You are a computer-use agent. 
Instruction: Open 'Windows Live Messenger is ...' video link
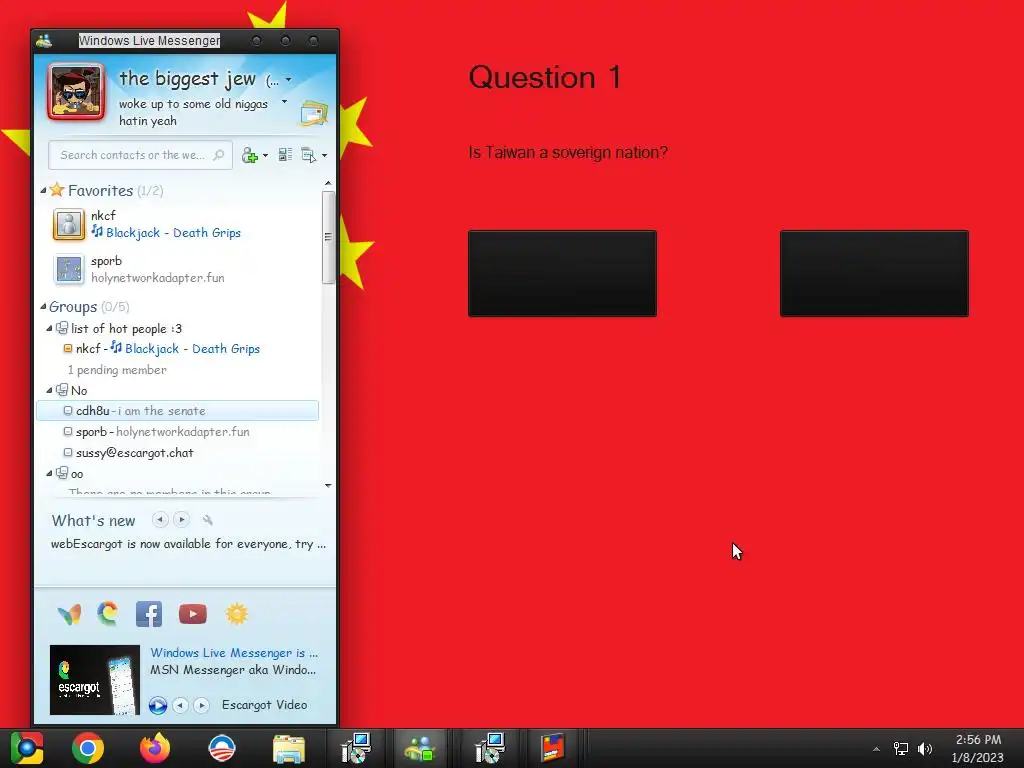234,653
